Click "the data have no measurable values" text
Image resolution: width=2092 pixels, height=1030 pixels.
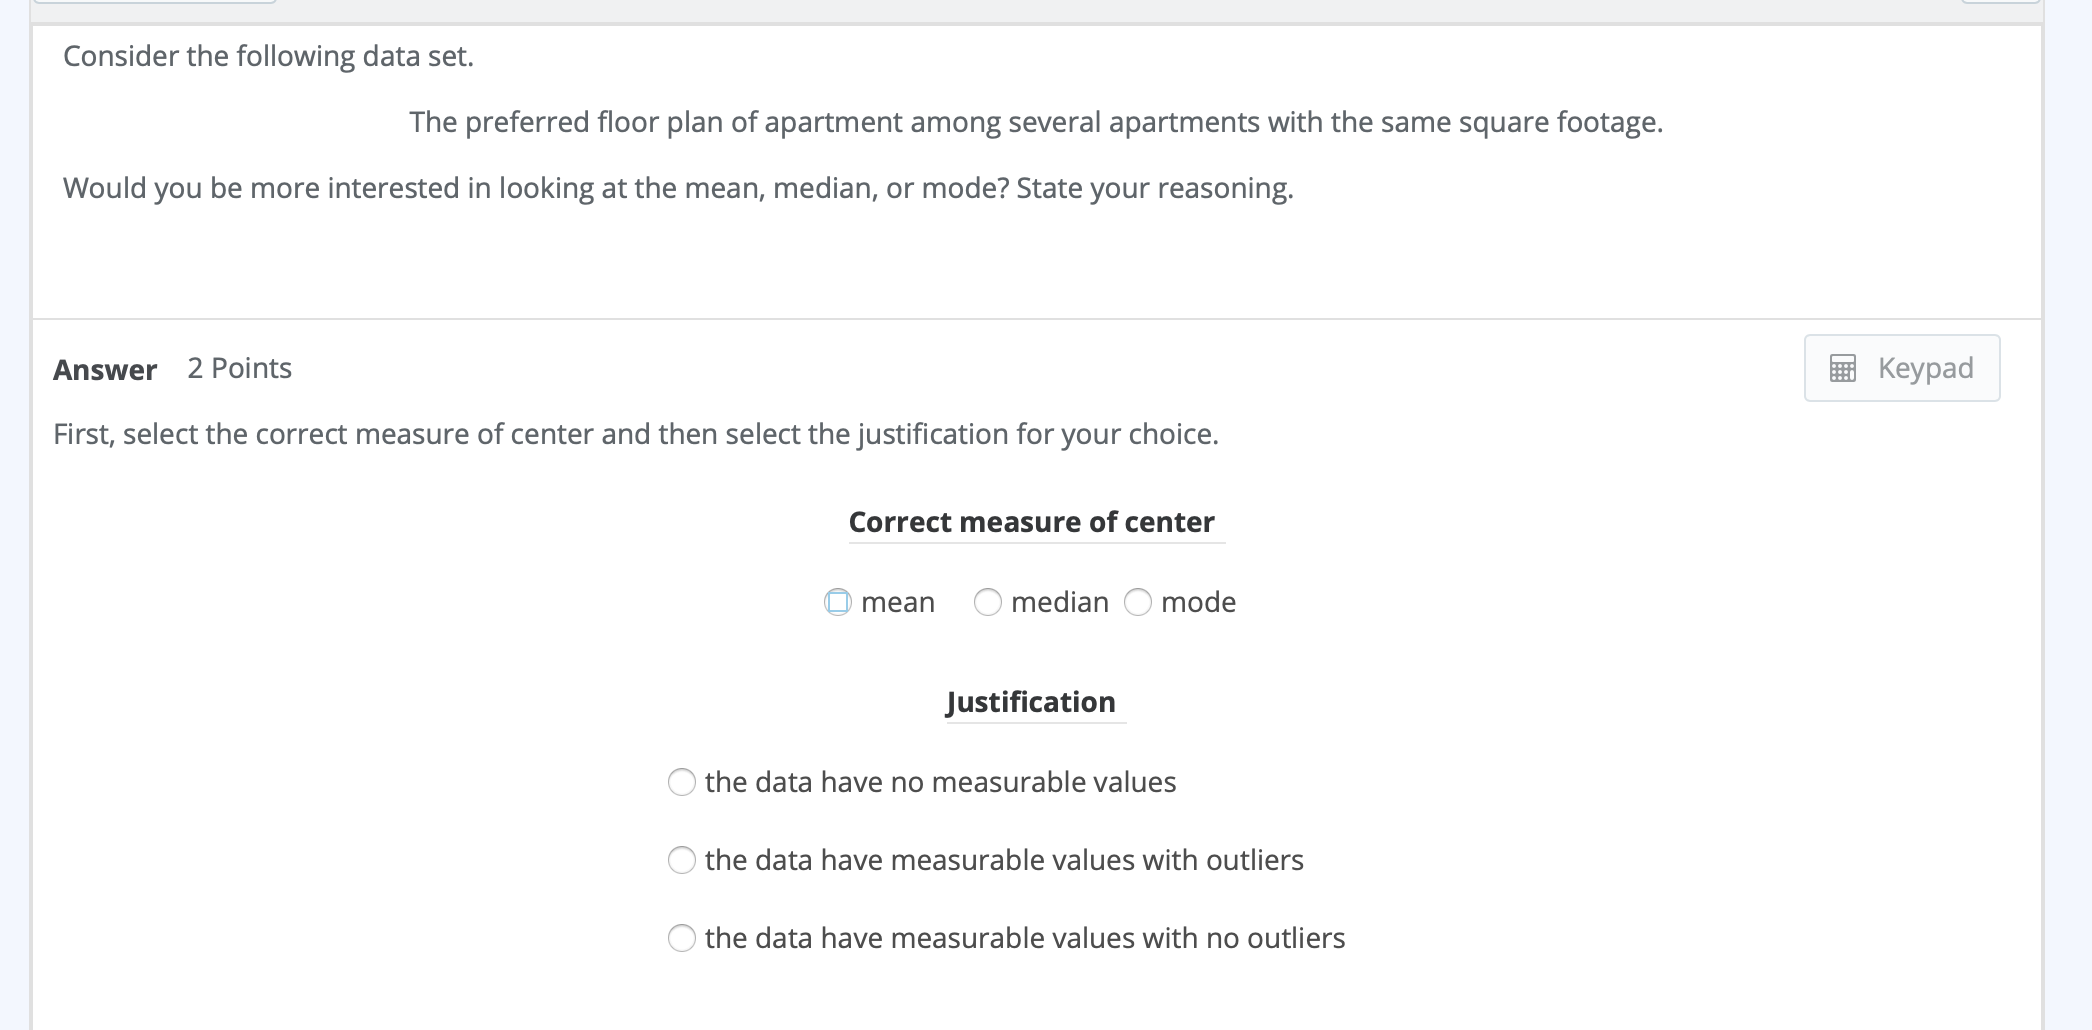point(940,782)
